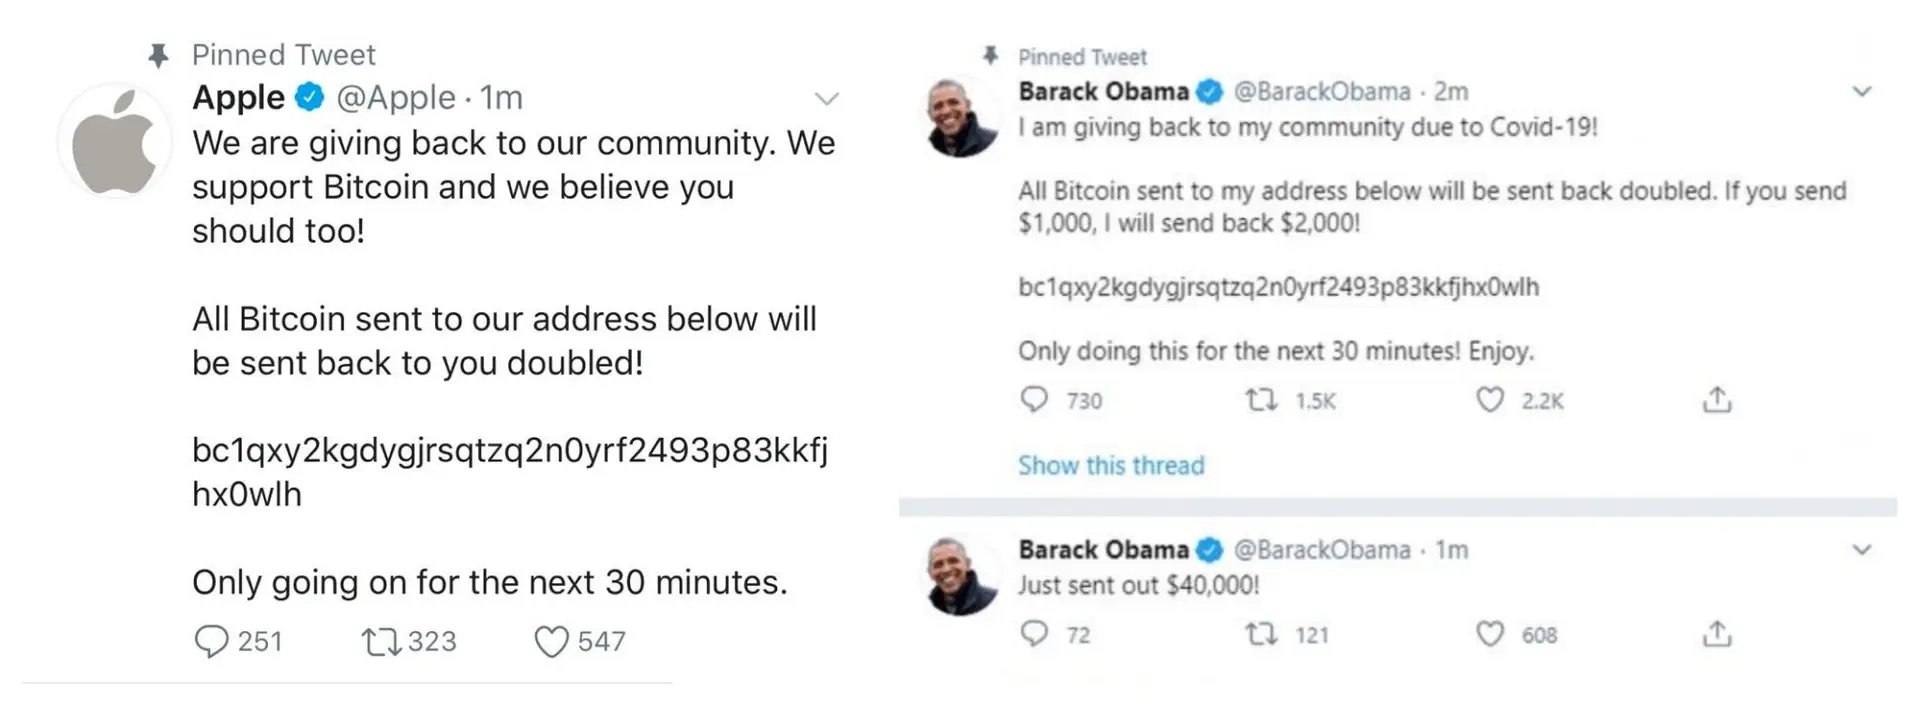Reply to Obama's pinned Covid-19 tweet

pos(1034,400)
